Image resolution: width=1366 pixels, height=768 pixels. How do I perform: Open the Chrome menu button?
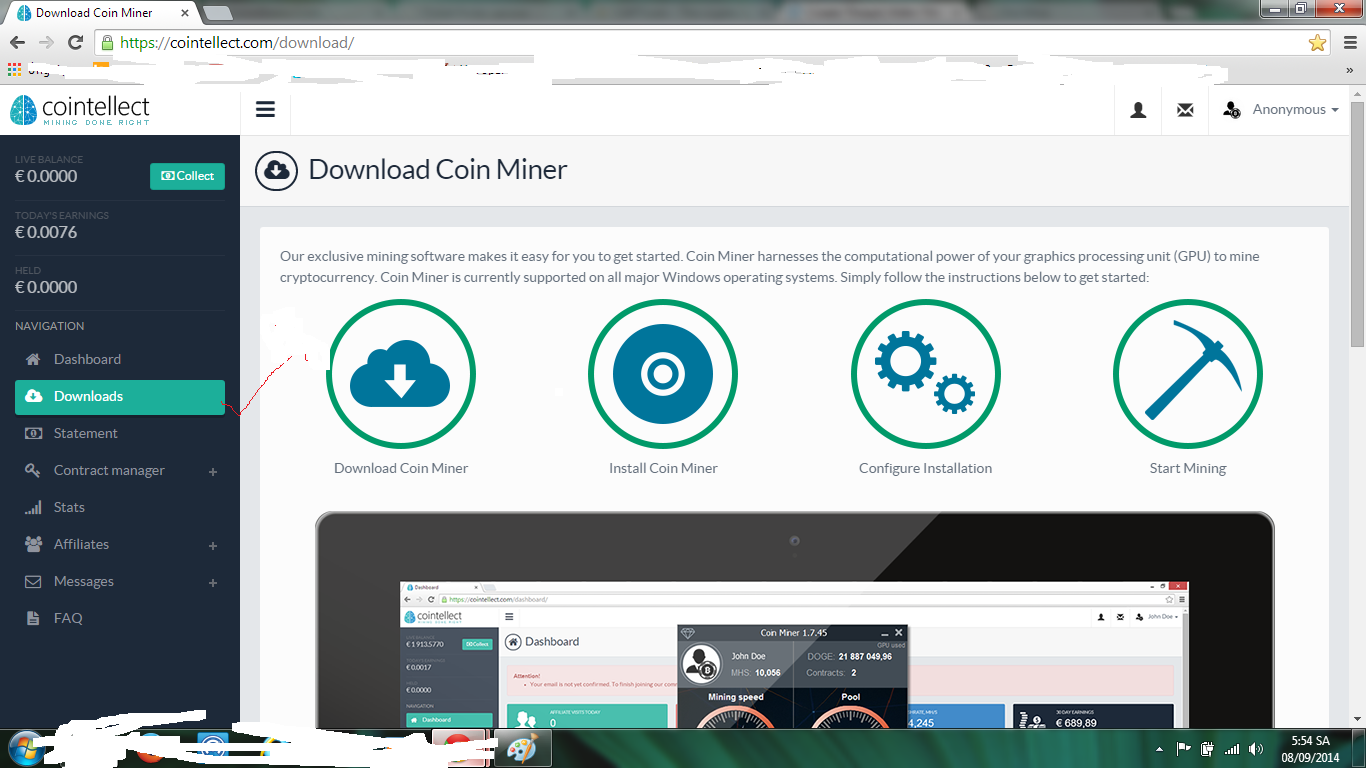(1349, 42)
